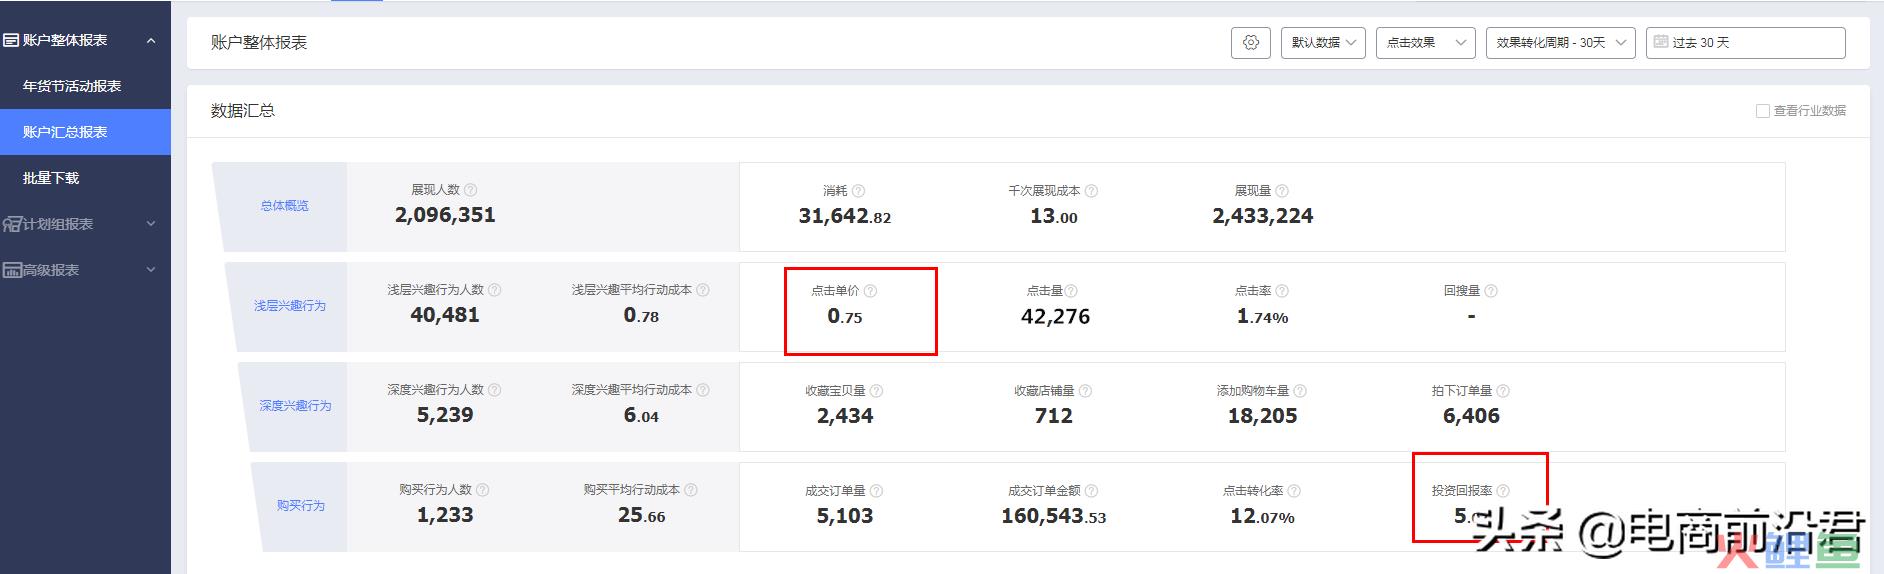The image size is (1884, 574).
Task: Click the 12.07% 点击转化率 value
Action: [1262, 516]
